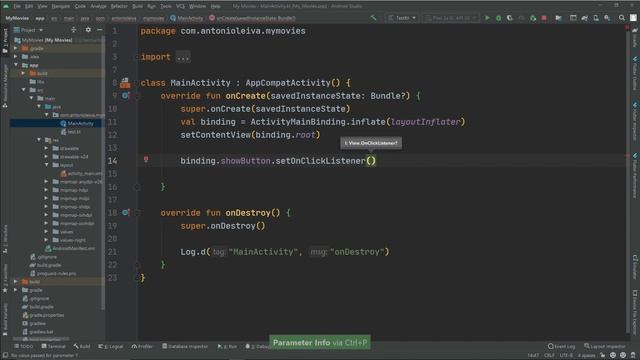640x360 pixels.
Task: Open the VCS menu
Action: point(180,6)
